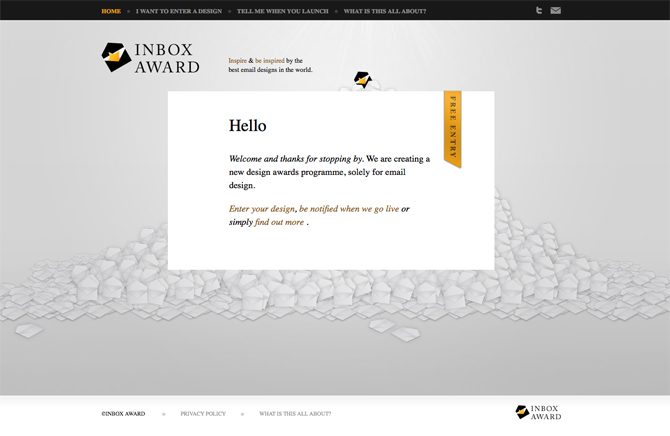Open the Privacy Policy footer link

(x=203, y=413)
